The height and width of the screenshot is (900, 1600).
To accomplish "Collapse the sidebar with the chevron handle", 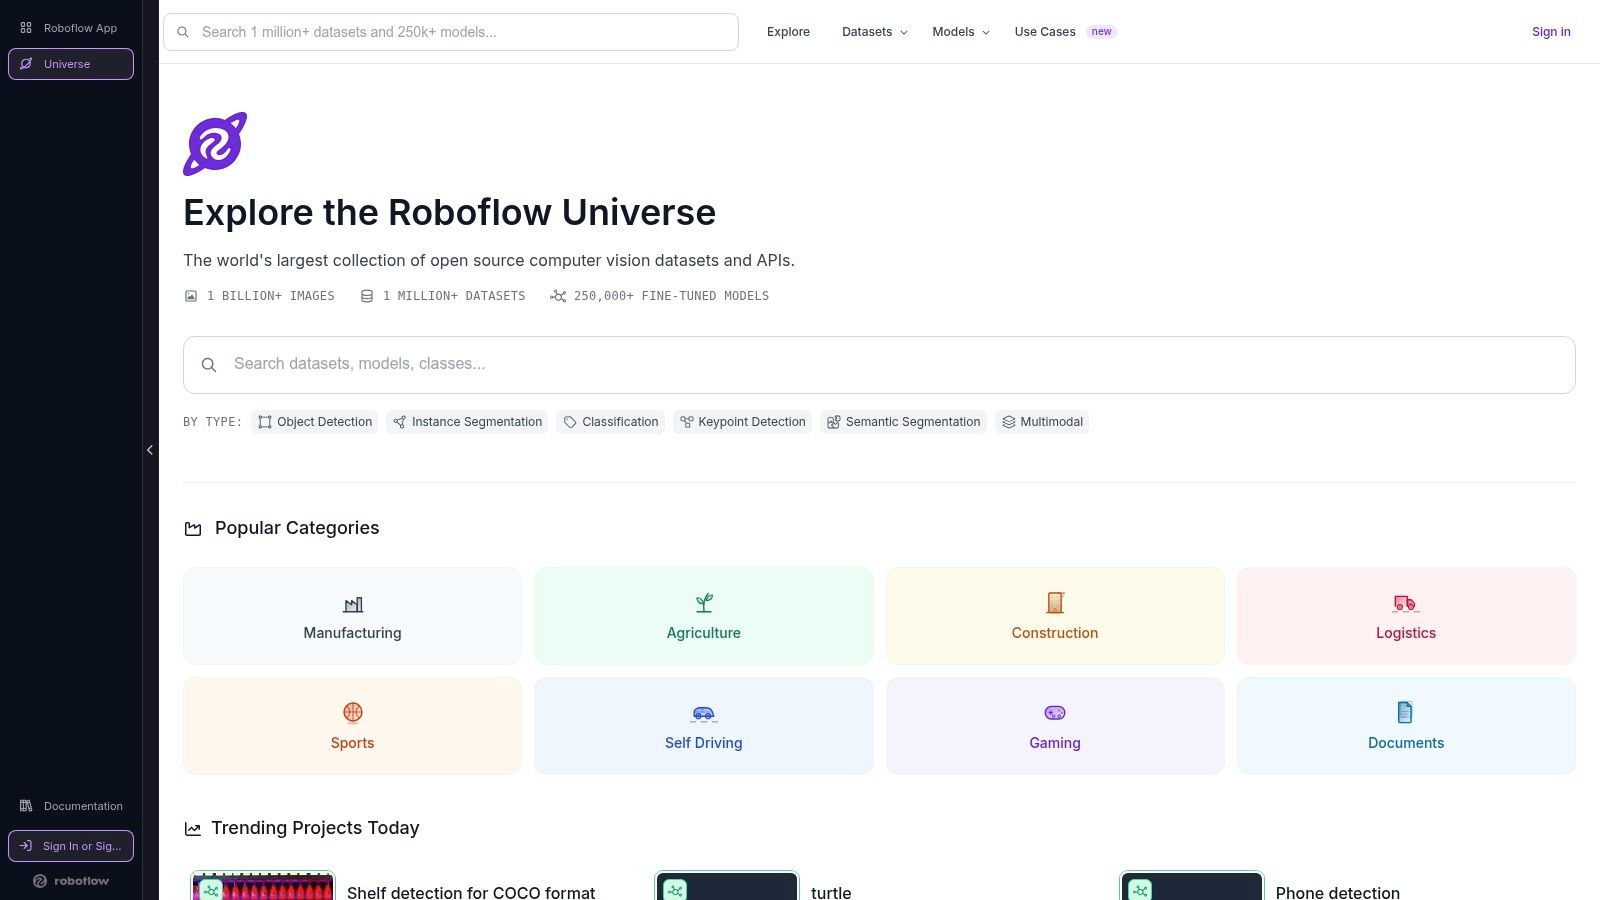I will 150,450.
